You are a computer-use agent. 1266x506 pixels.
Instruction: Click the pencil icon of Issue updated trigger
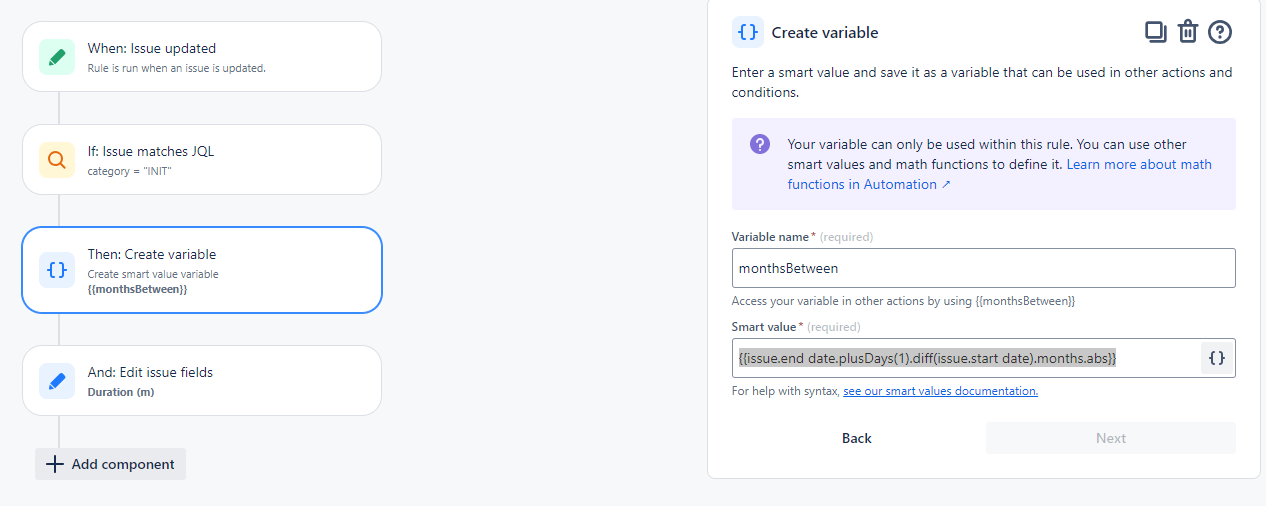click(57, 57)
